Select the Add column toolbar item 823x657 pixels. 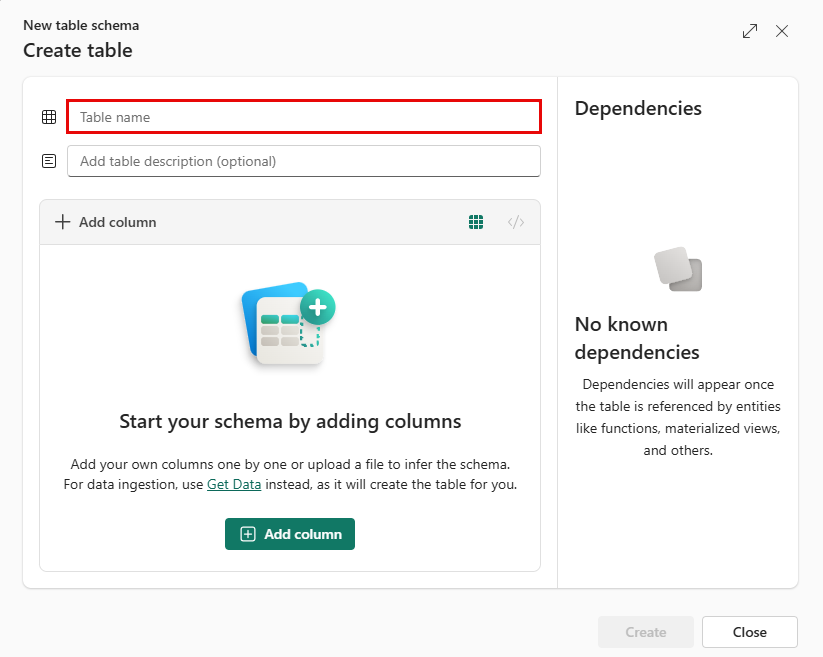(105, 221)
